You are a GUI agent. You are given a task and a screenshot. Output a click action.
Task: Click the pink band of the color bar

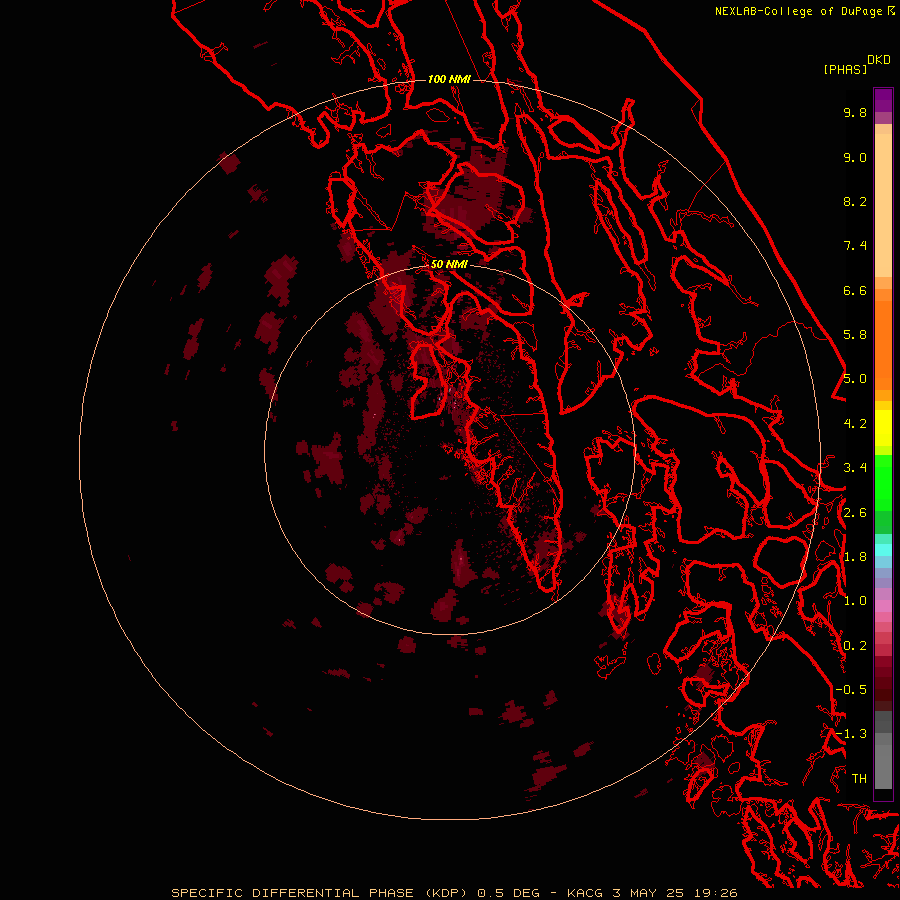click(x=883, y=606)
